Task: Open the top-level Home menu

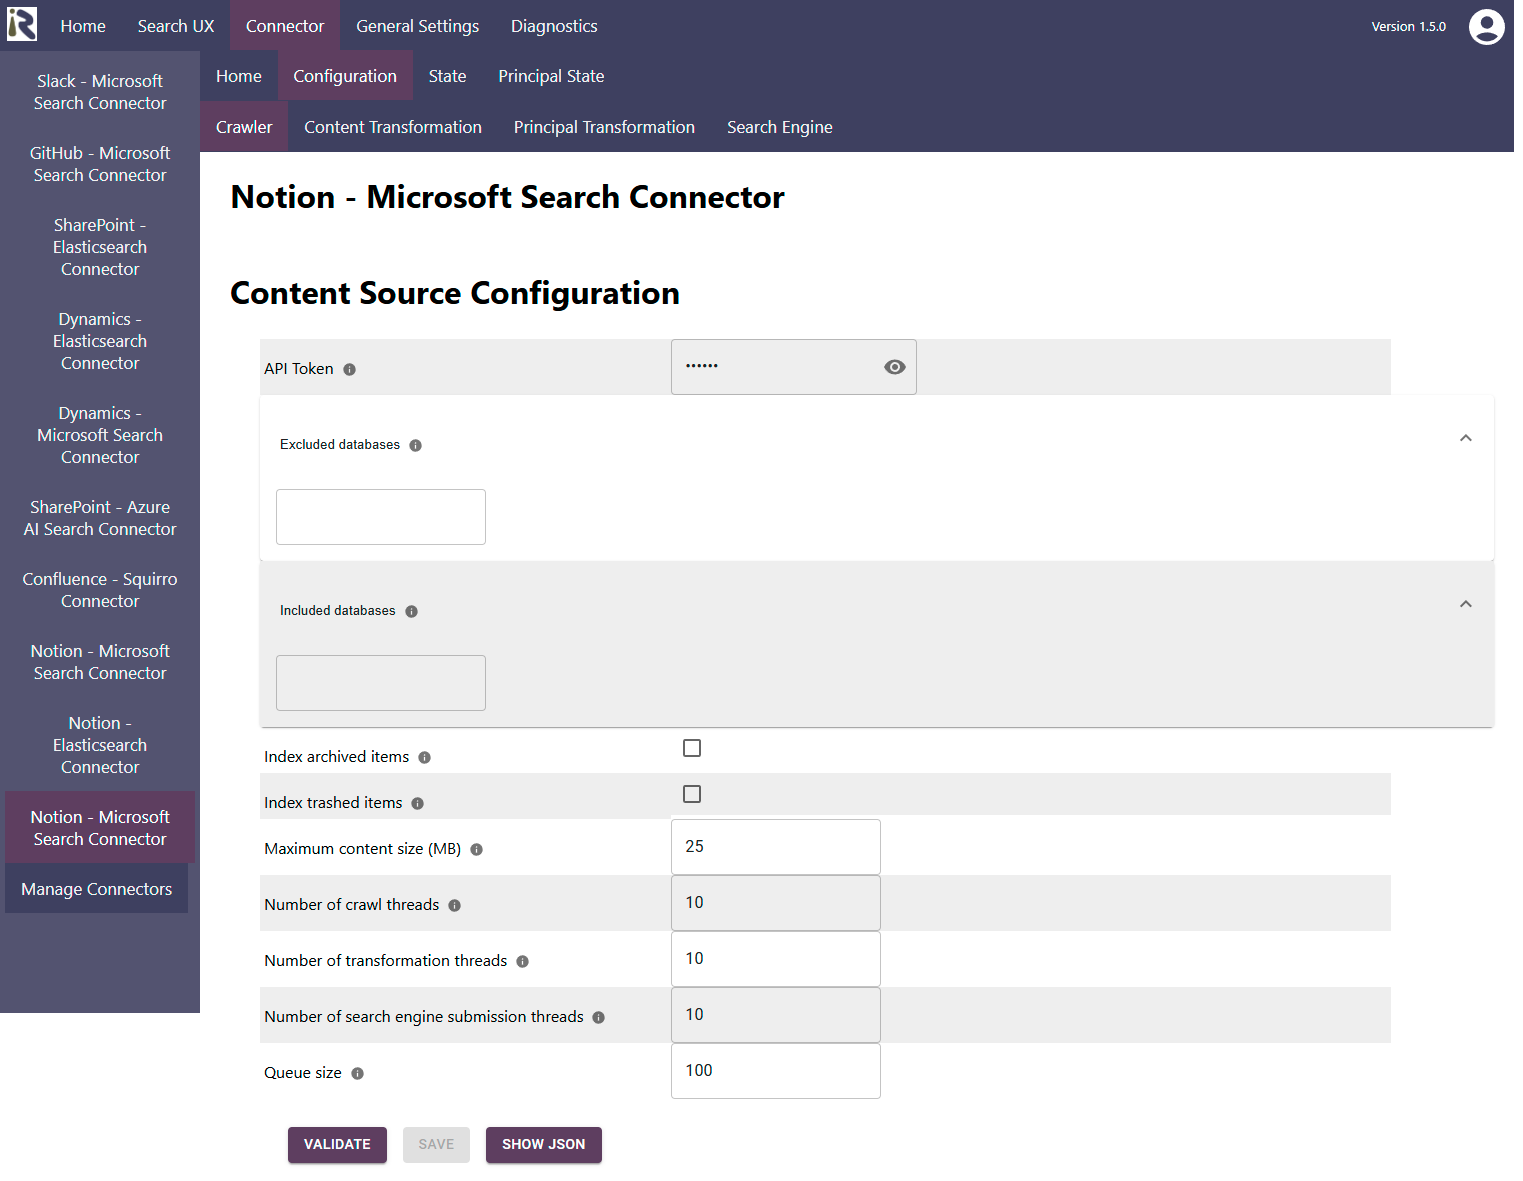Action: [83, 26]
